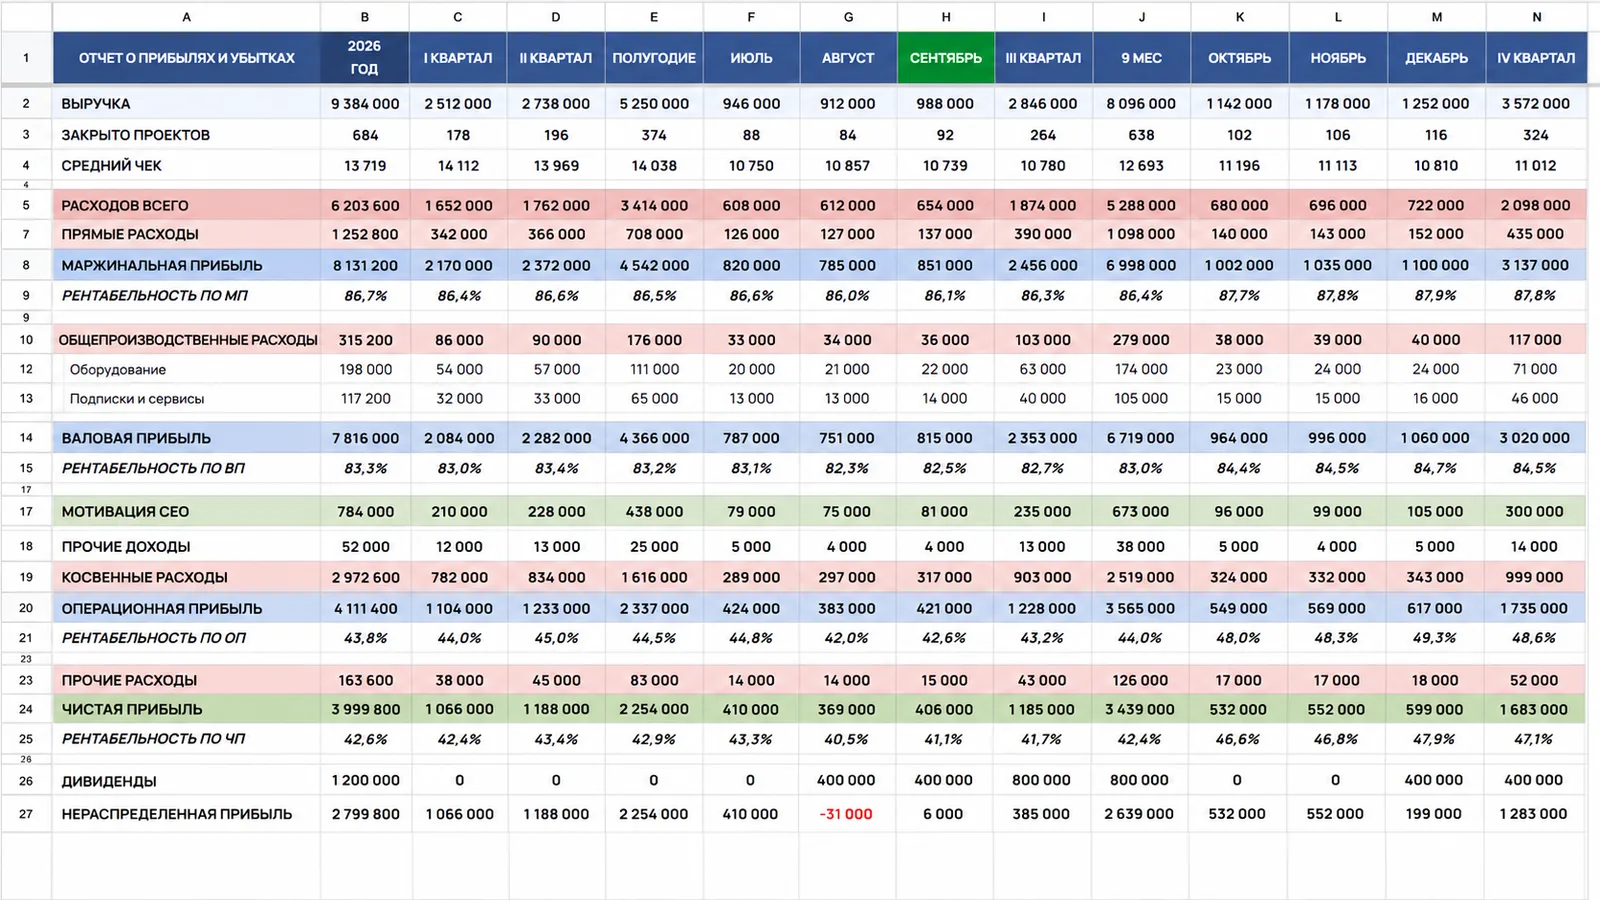Viewport: 1600px width, 900px height.
Task: Select column header H
Action: pyautogui.click(x=946, y=17)
